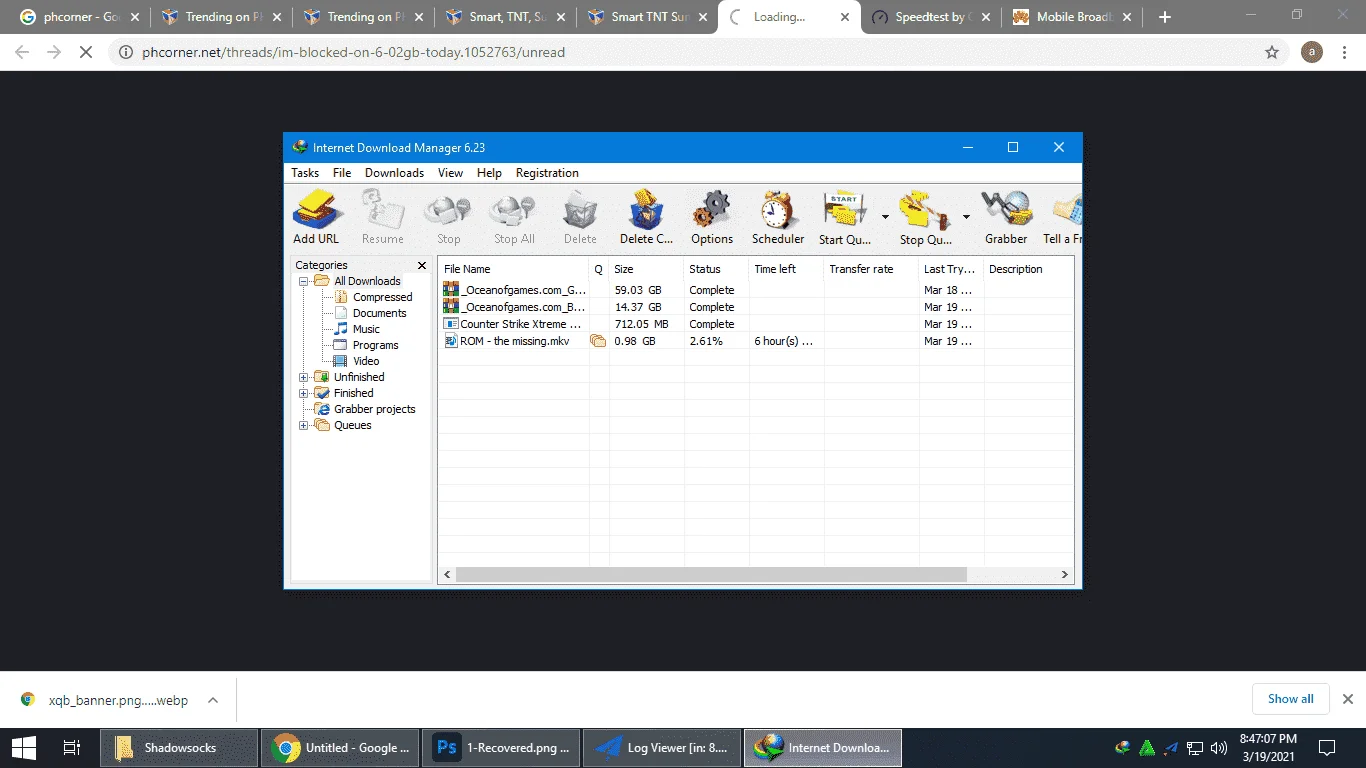The height and width of the screenshot is (768, 1366).
Task: Sort by Time left column header
Action: pos(786,269)
